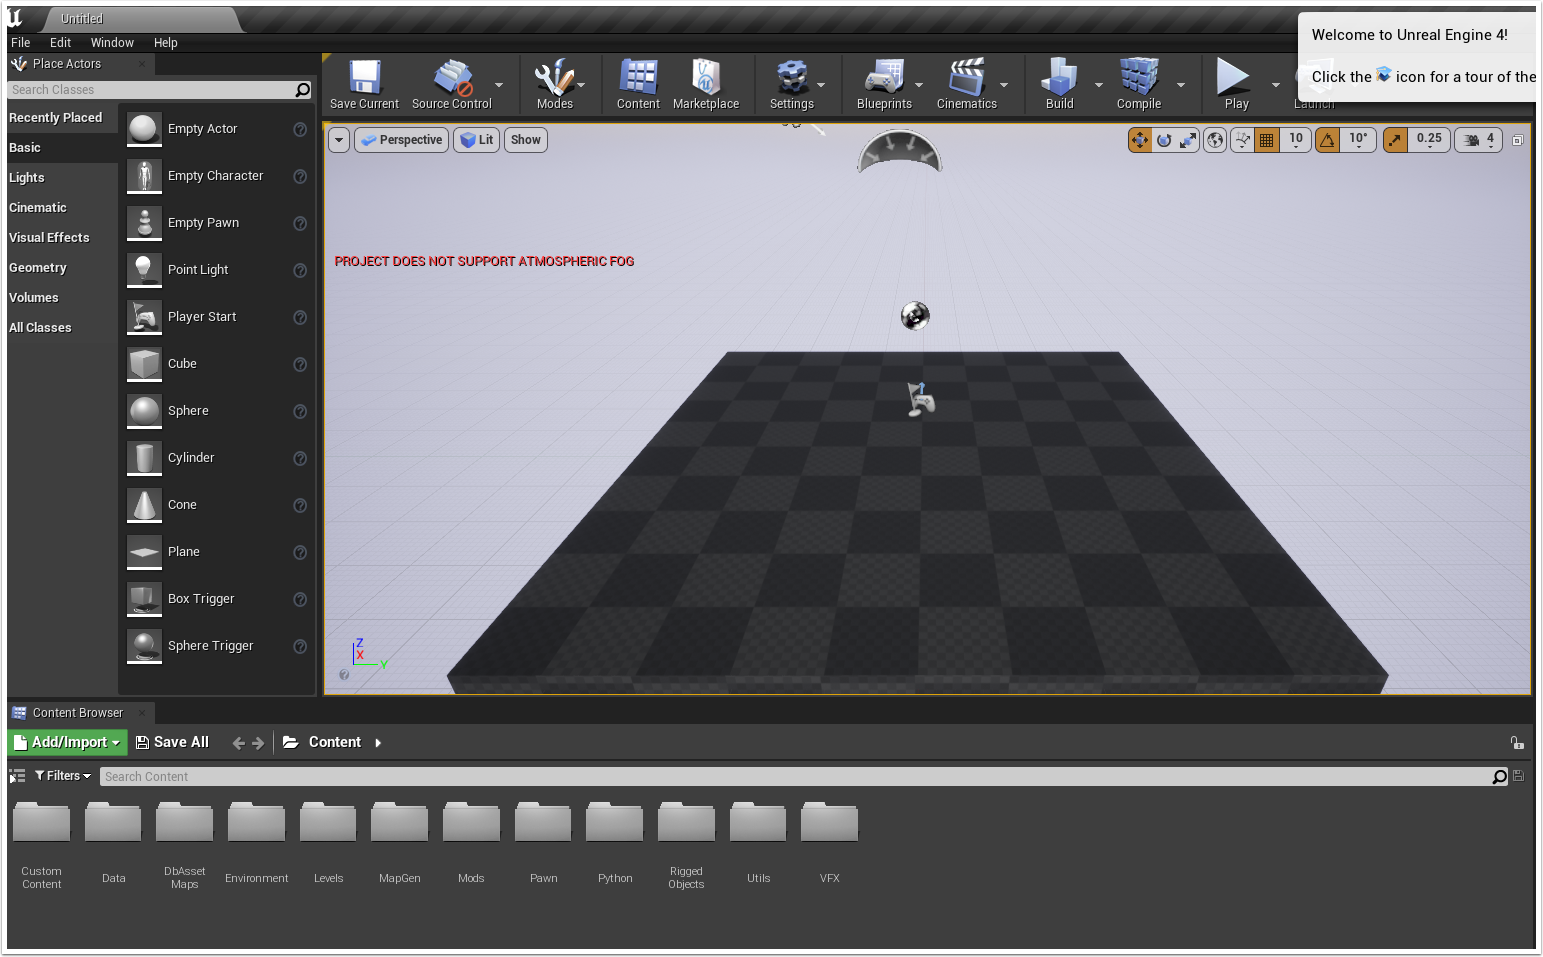Open the Help menu

(x=165, y=43)
